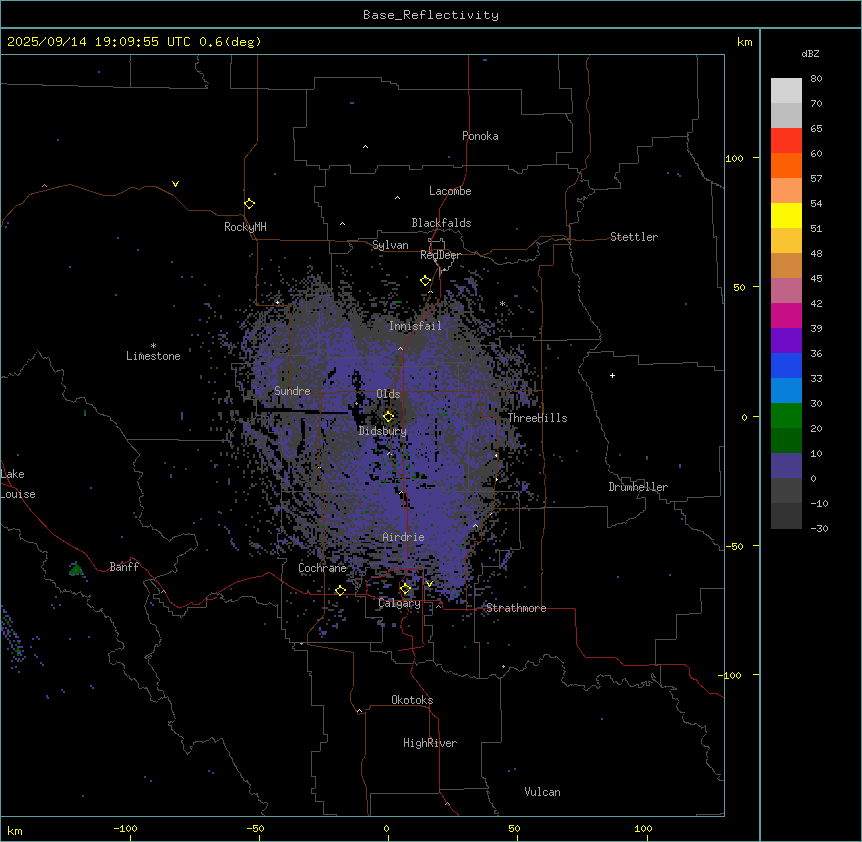Click the Banff label
Viewport: 862px width, 842px height.
click(x=124, y=567)
